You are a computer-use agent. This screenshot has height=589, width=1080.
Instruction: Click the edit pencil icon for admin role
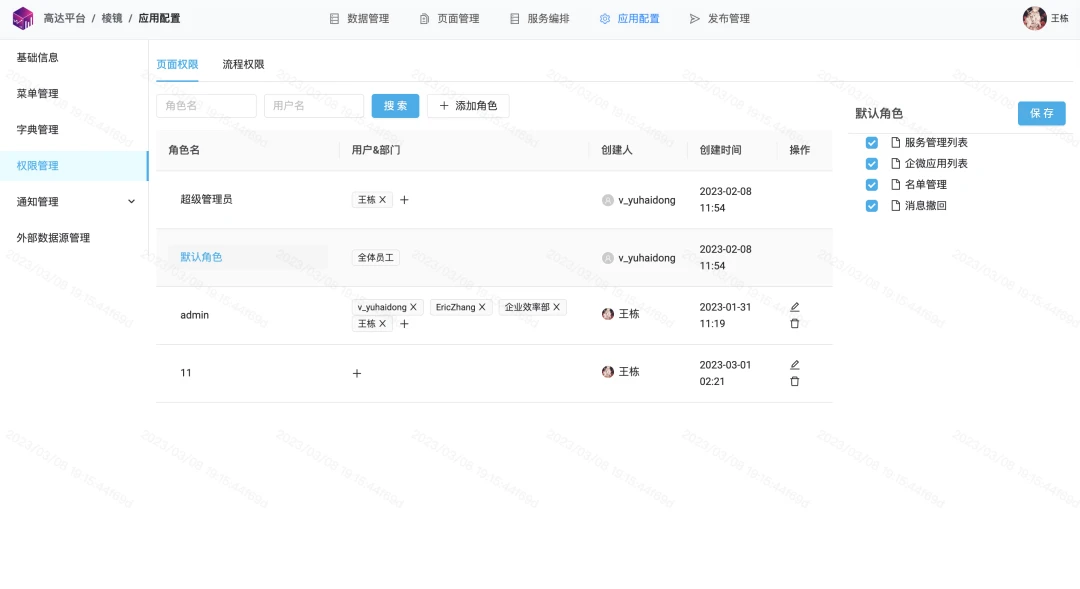794,307
